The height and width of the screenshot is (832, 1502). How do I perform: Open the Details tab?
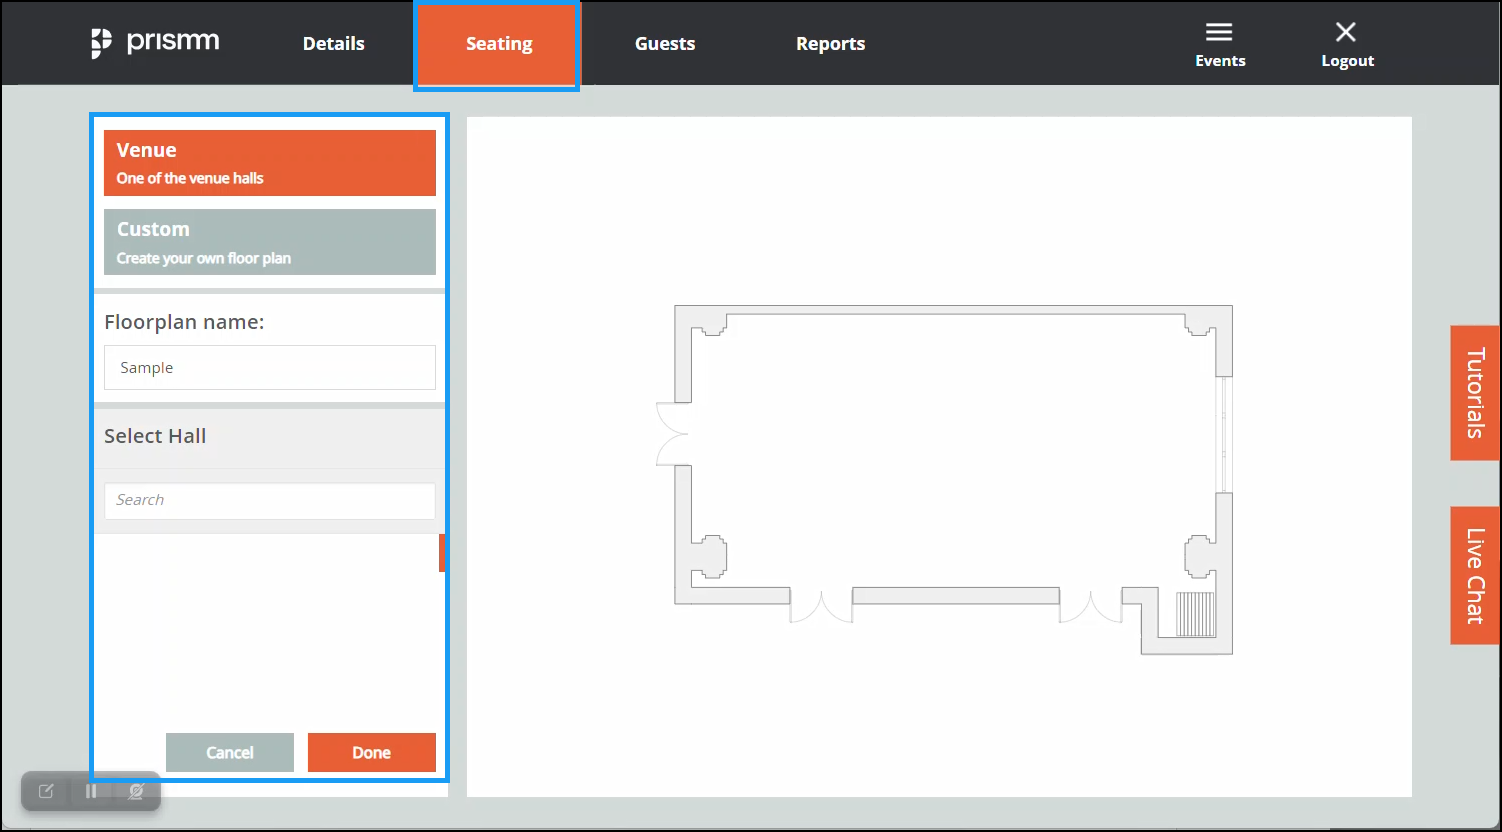(334, 44)
